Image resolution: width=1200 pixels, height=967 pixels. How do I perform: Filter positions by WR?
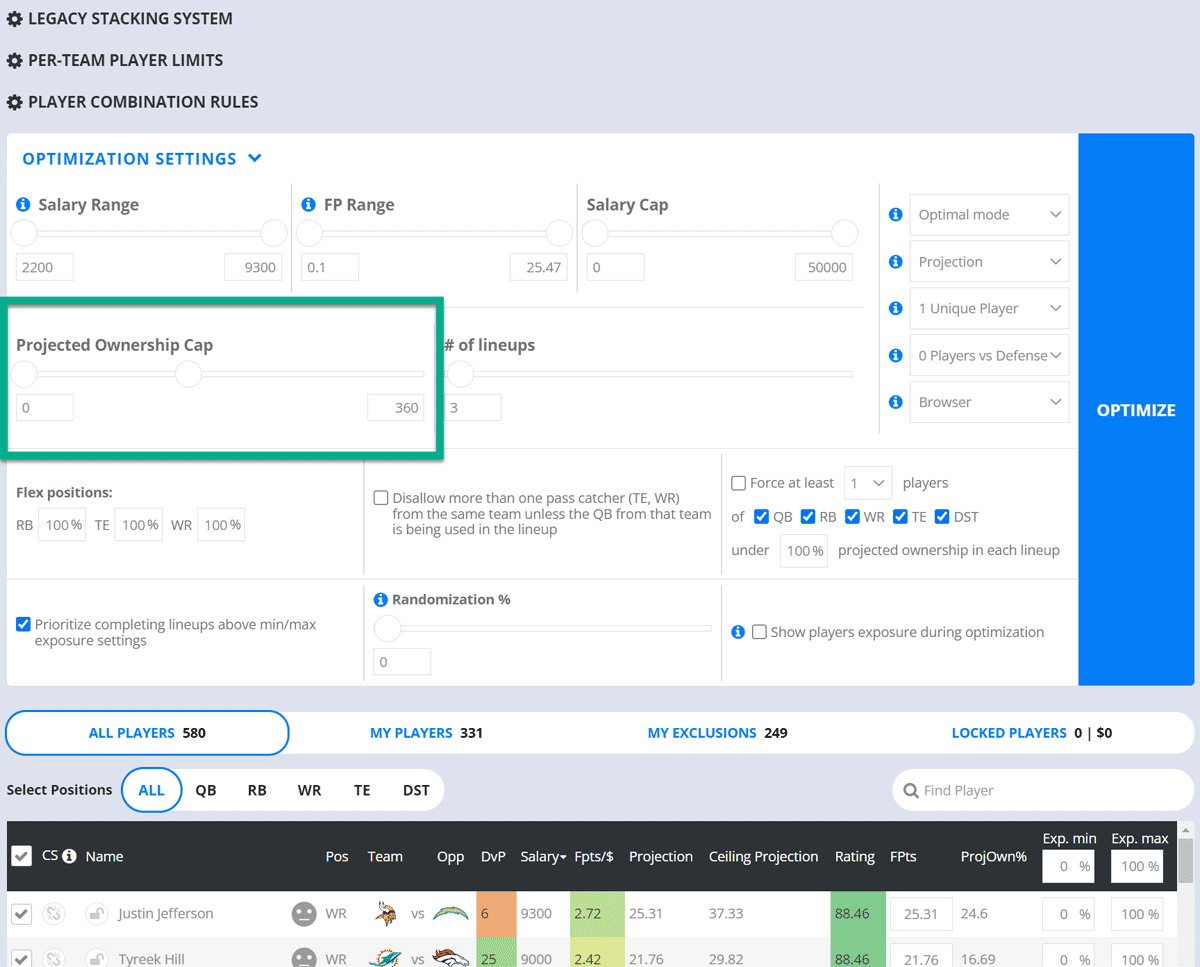310,790
